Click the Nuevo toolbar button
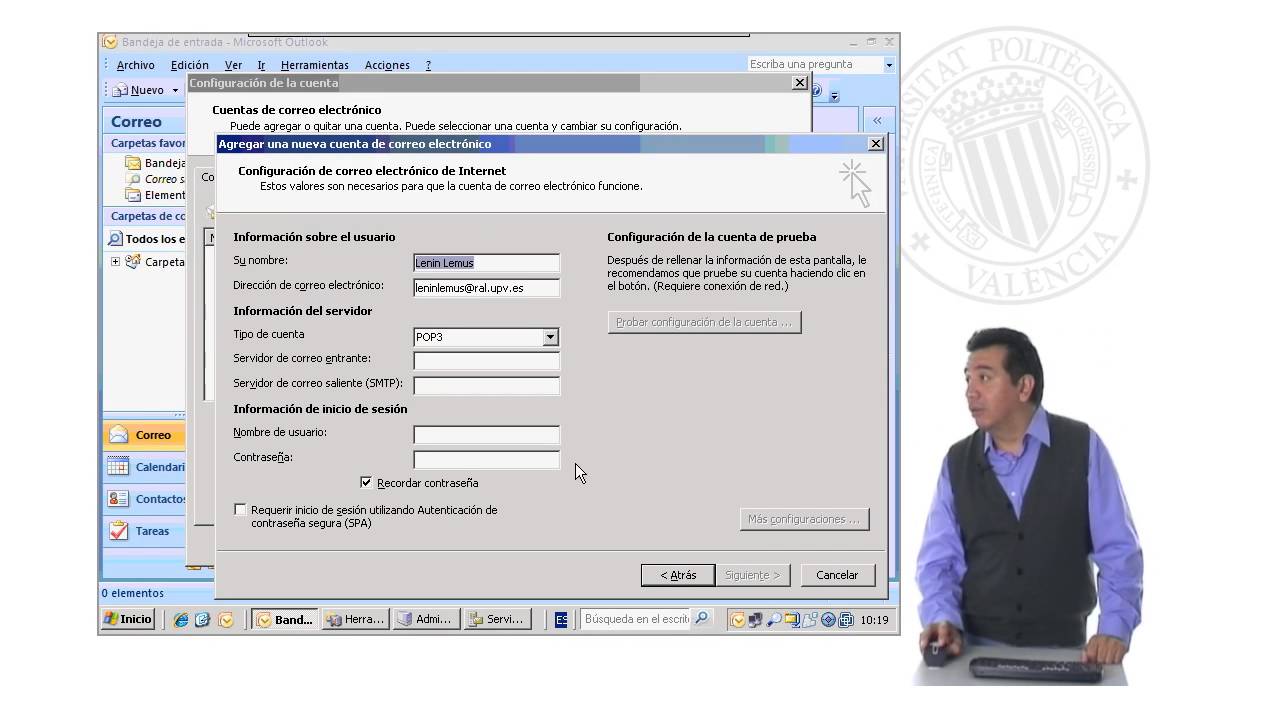The image size is (1280, 720). point(139,90)
